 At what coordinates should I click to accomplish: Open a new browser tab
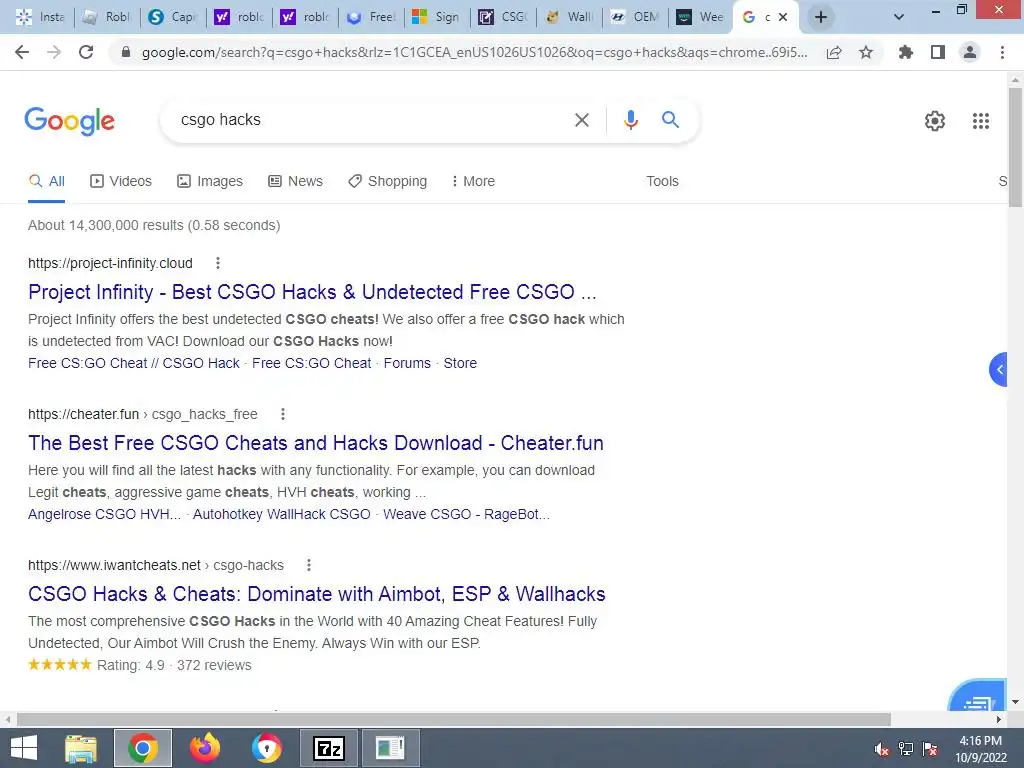tap(821, 17)
